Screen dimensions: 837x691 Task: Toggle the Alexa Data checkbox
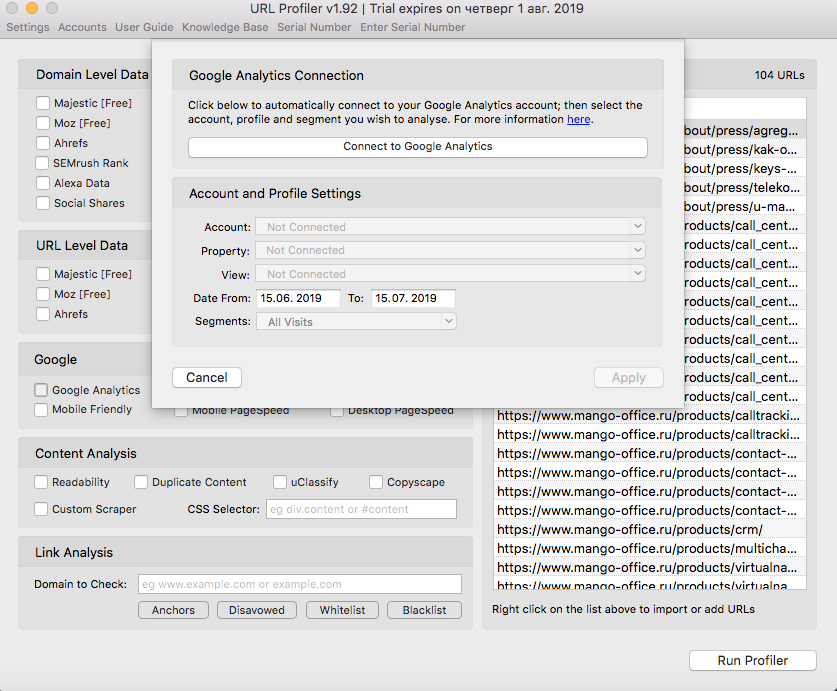point(43,183)
